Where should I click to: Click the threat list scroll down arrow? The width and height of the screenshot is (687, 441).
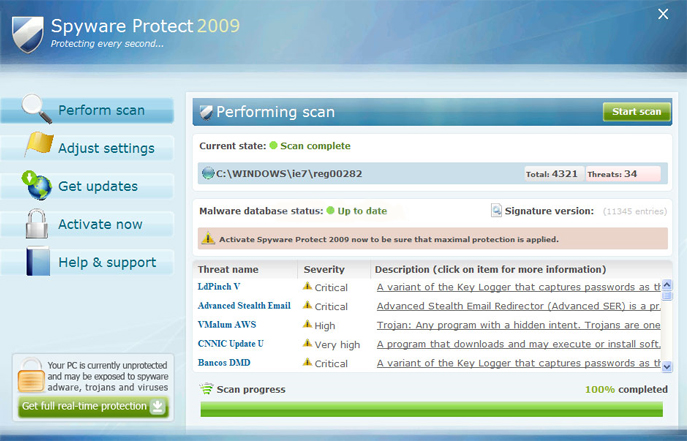coord(667,367)
